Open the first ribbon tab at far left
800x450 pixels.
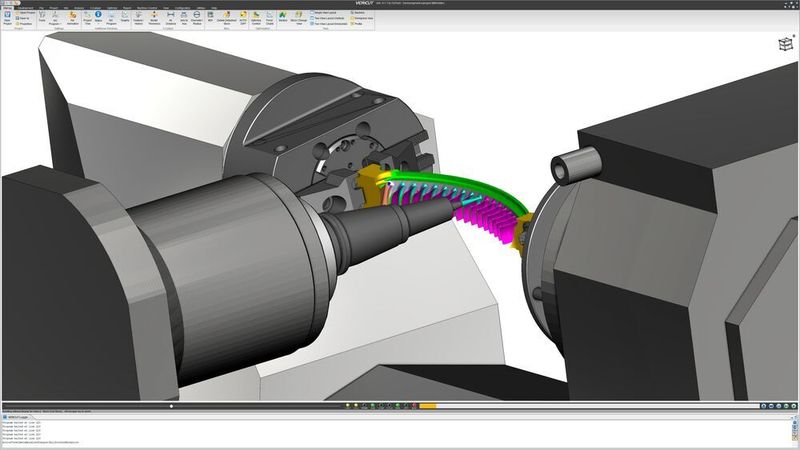pyautogui.click(x=8, y=8)
